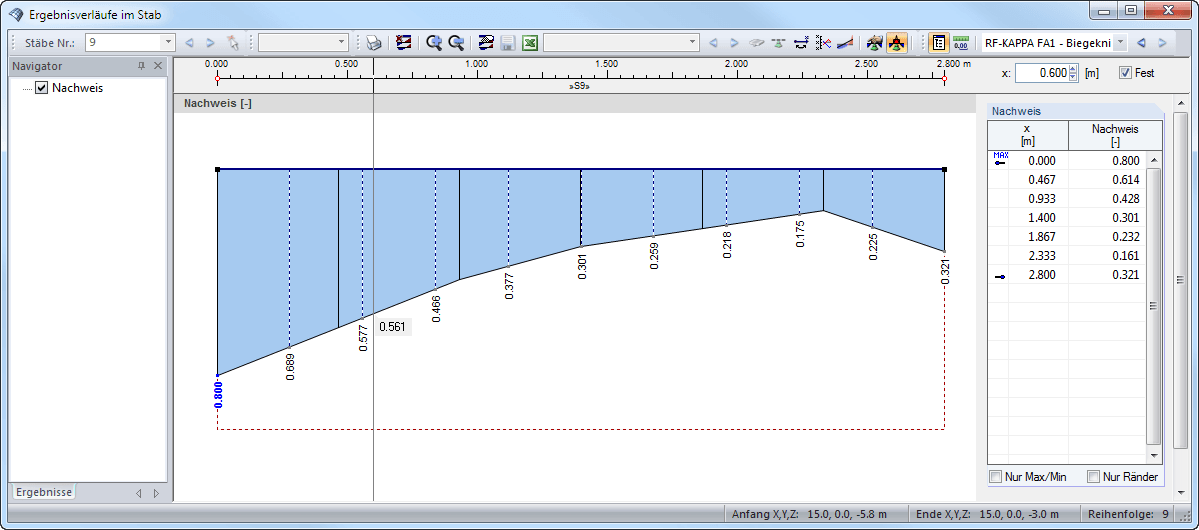Click the 0.175 minimum value label on the diagram
Viewport: 1199px width, 530px height.
tap(800, 234)
